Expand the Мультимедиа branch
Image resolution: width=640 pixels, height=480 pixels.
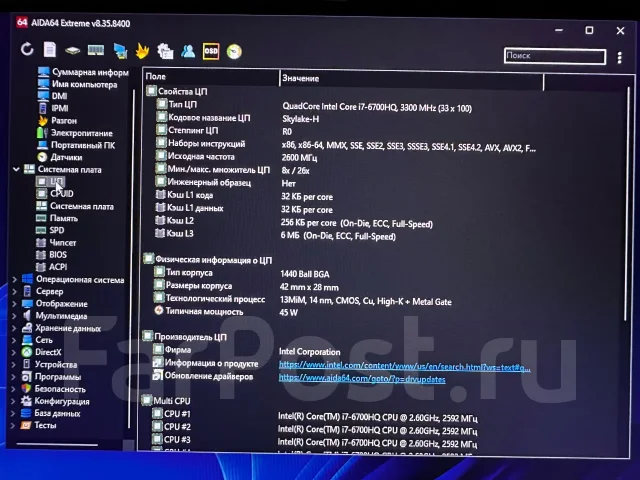15,316
